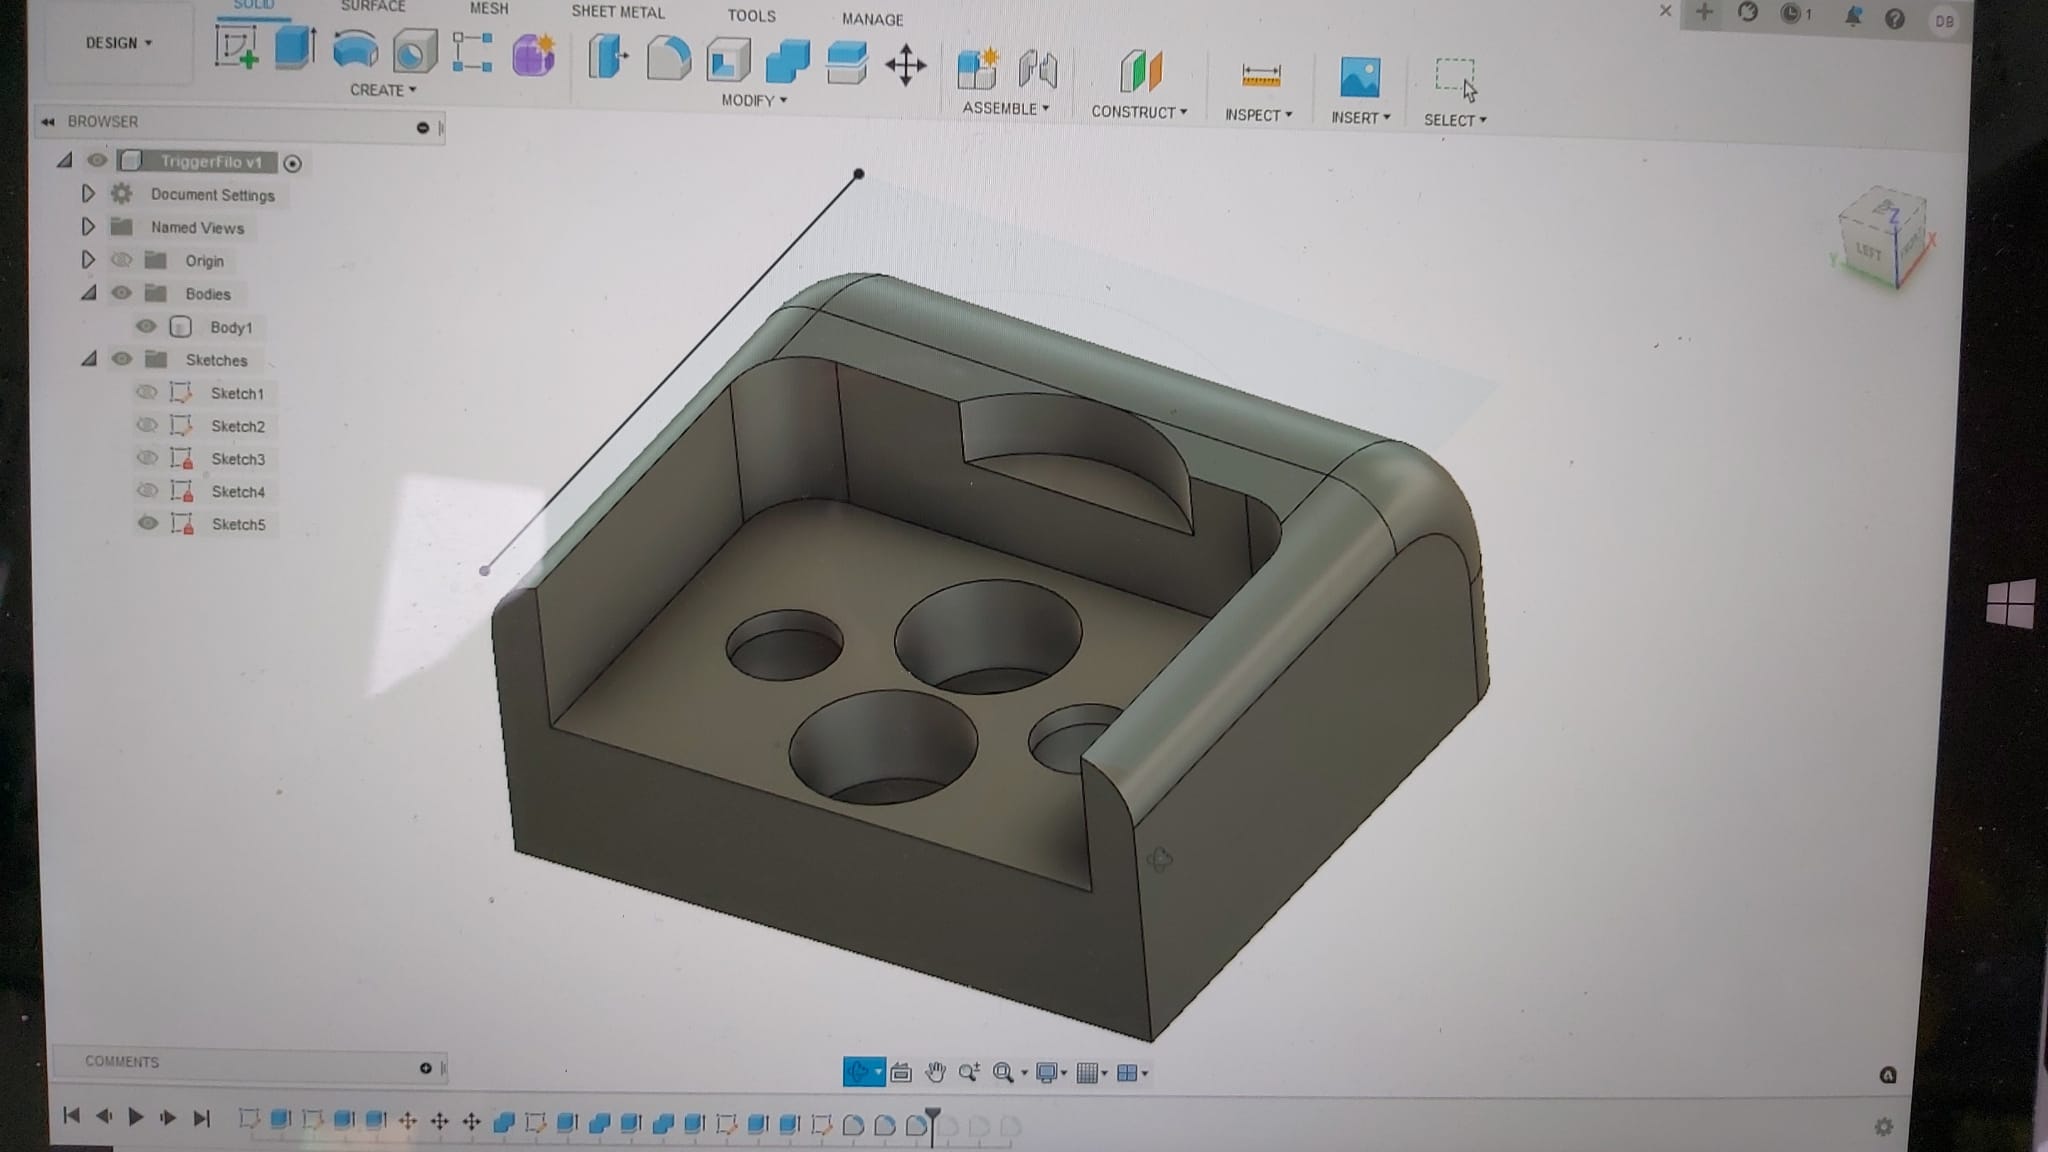
Task: Expand the Document Settings node
Action: pos(88,193)
